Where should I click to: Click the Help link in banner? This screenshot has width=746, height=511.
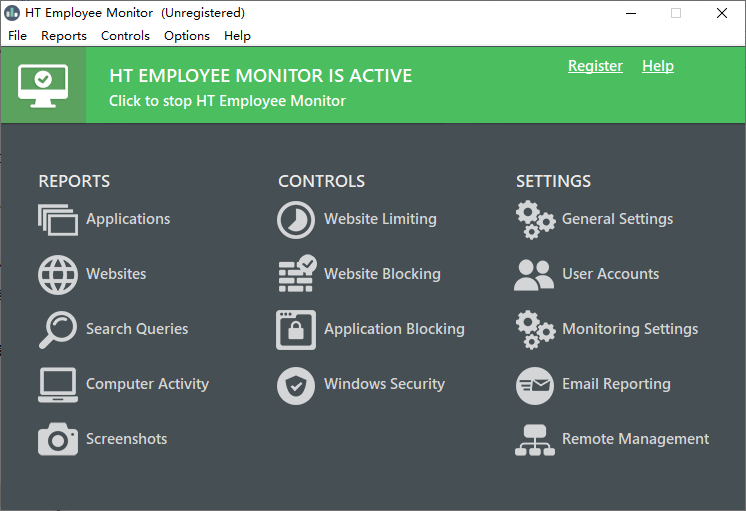pos(657,66)
